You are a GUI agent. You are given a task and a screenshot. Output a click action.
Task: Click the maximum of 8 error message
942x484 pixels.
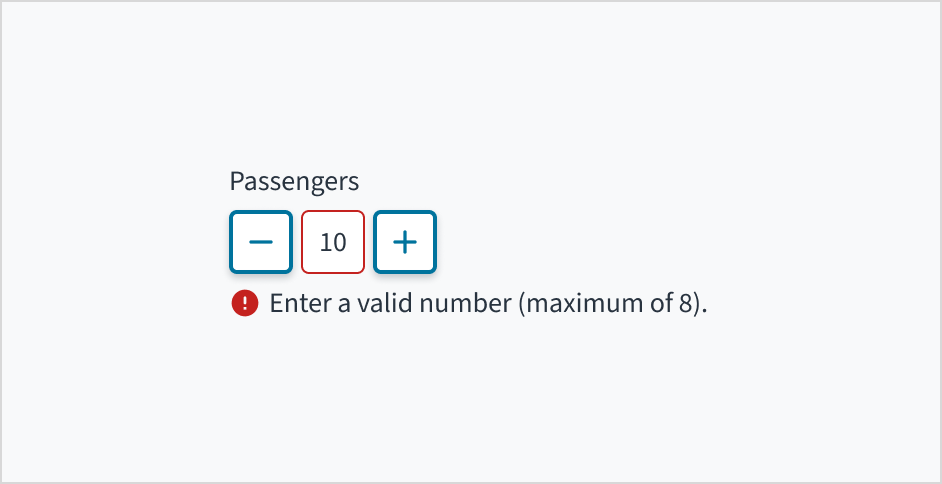[x=488, y=303]
